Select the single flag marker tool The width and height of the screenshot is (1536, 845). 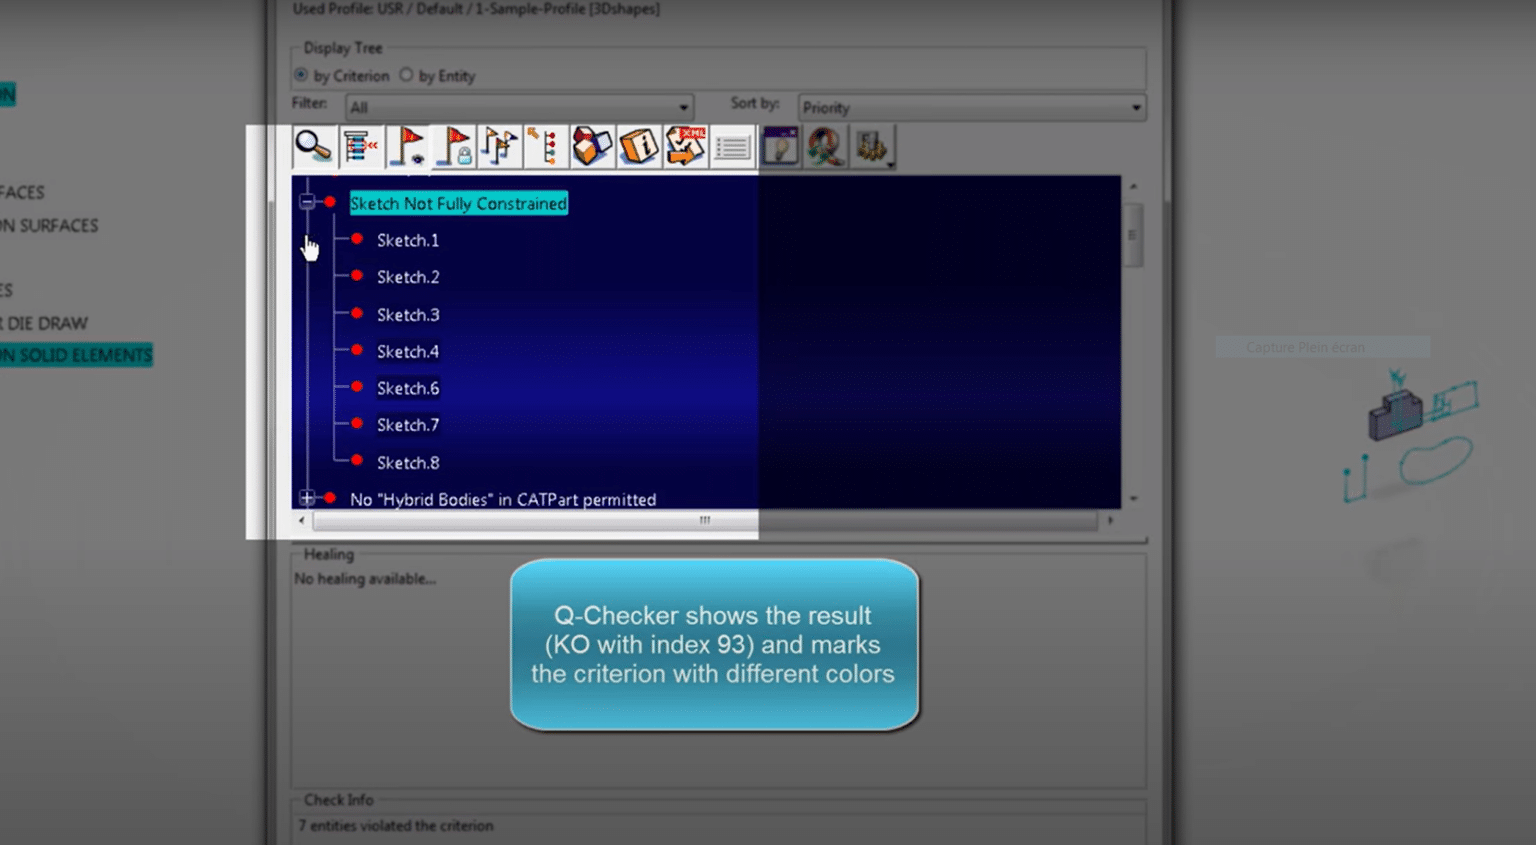tap(406, 146)
